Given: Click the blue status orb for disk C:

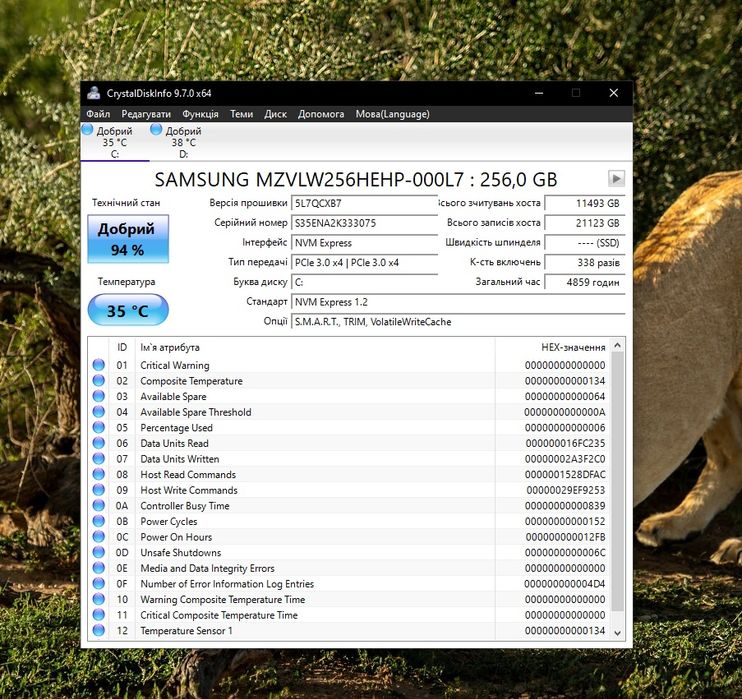Looking at the screenshot, I should point(88,129).
